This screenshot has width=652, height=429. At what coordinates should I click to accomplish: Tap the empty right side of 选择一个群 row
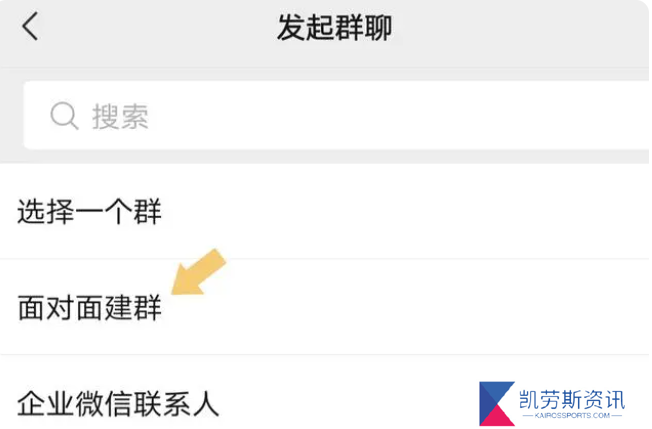(x=457, y=211)
